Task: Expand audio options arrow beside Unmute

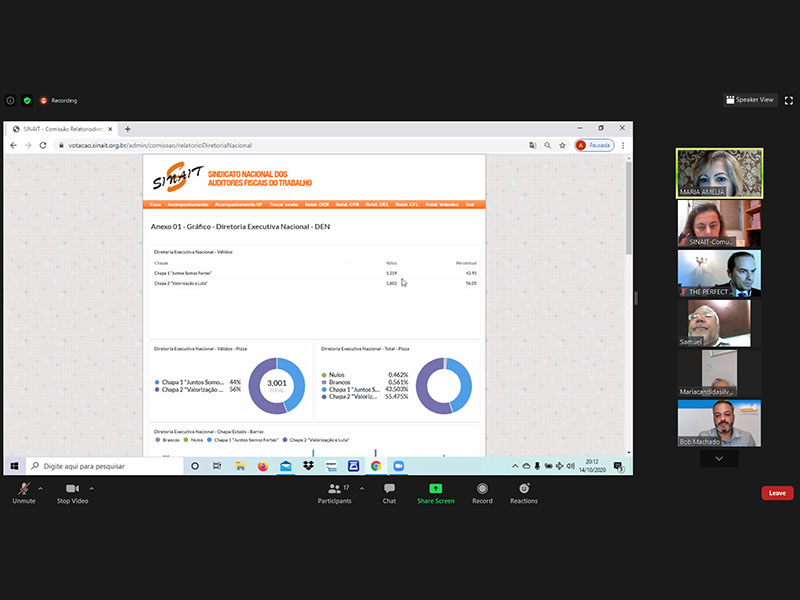Action: (40, 488)
